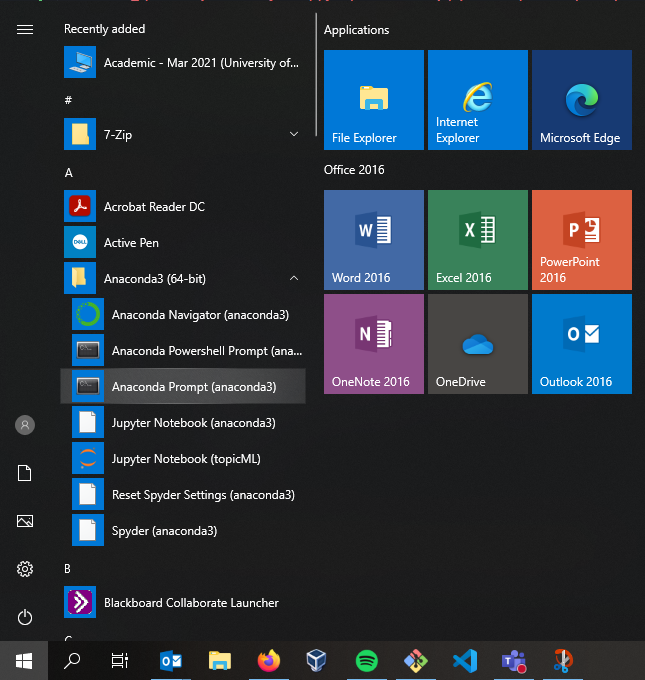Launch the Excel 2016 tile
This screenshot has width=645, height=680.
(478, 240)
